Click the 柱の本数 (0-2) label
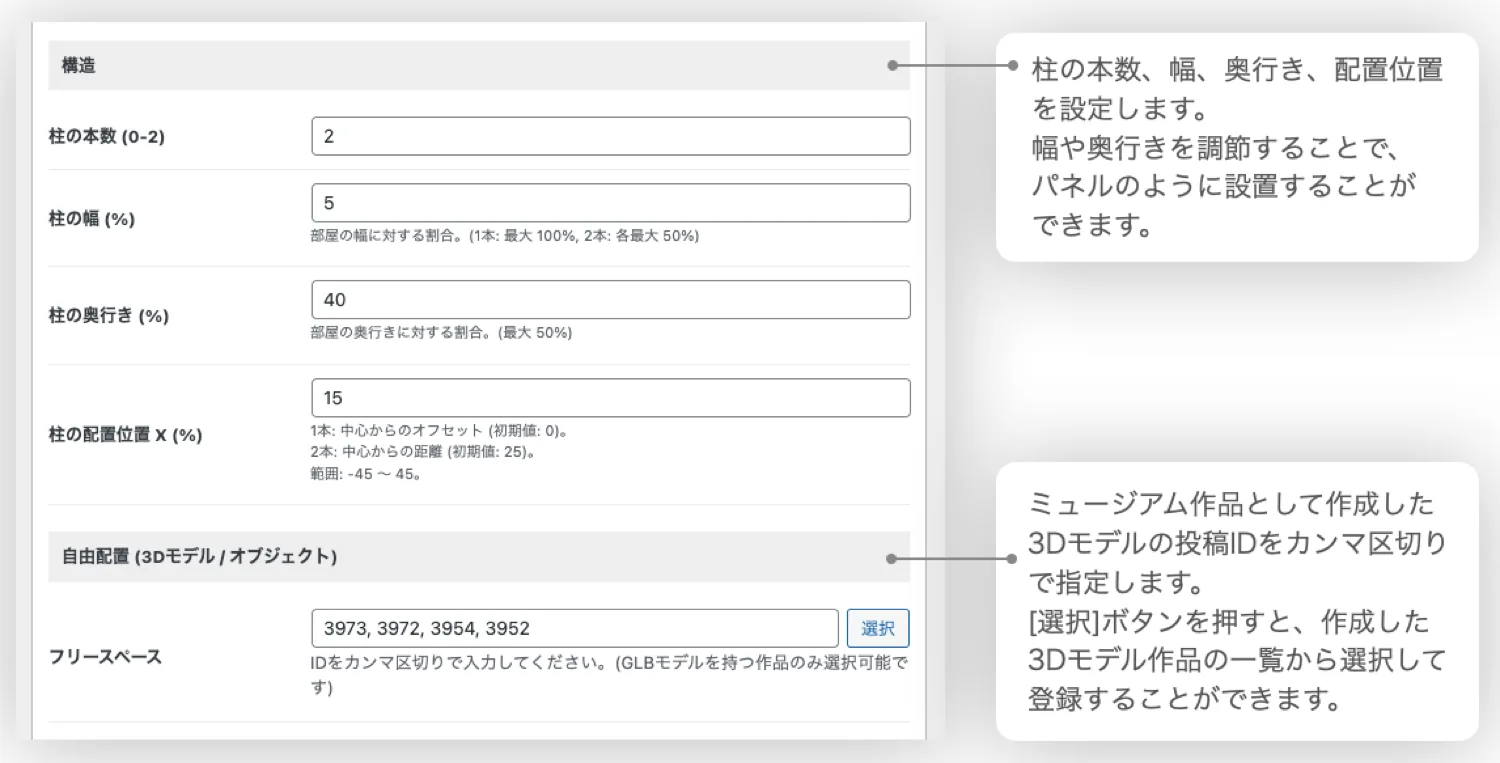The width and height of the screenshot is (1500, 763). 107,137
